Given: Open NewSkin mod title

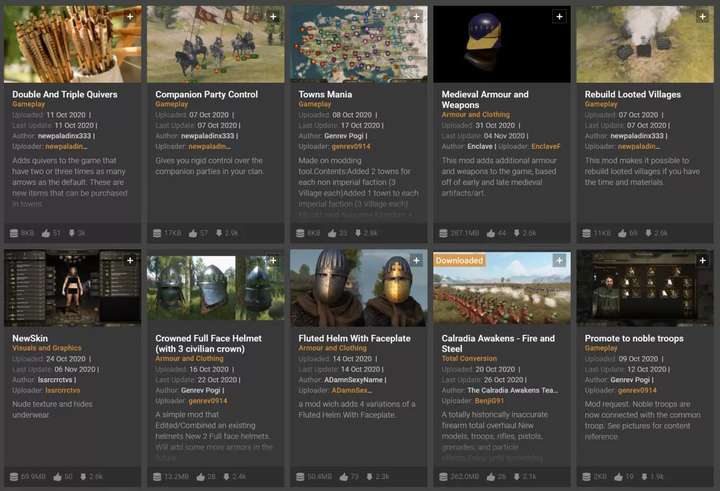Looking at the screenshot, I should 30,338.
